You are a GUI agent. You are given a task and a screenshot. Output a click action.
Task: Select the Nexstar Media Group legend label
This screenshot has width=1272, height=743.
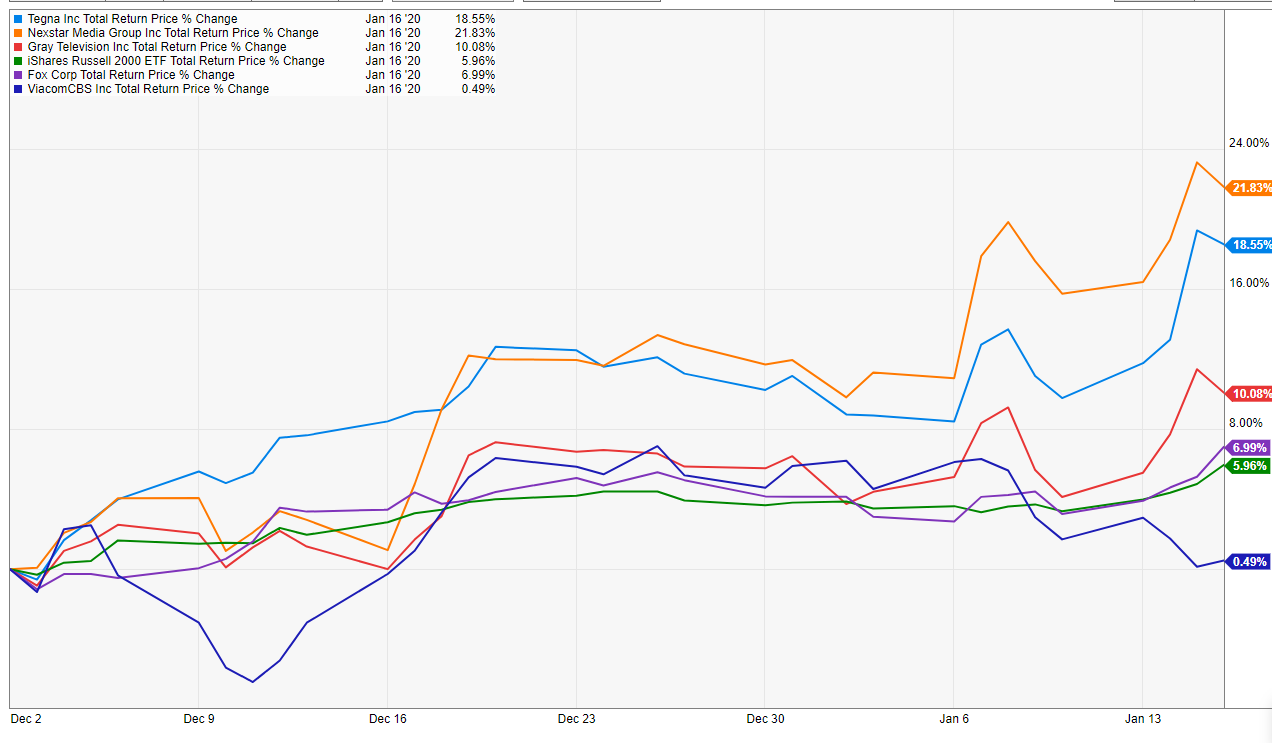(x=173, y=33)
